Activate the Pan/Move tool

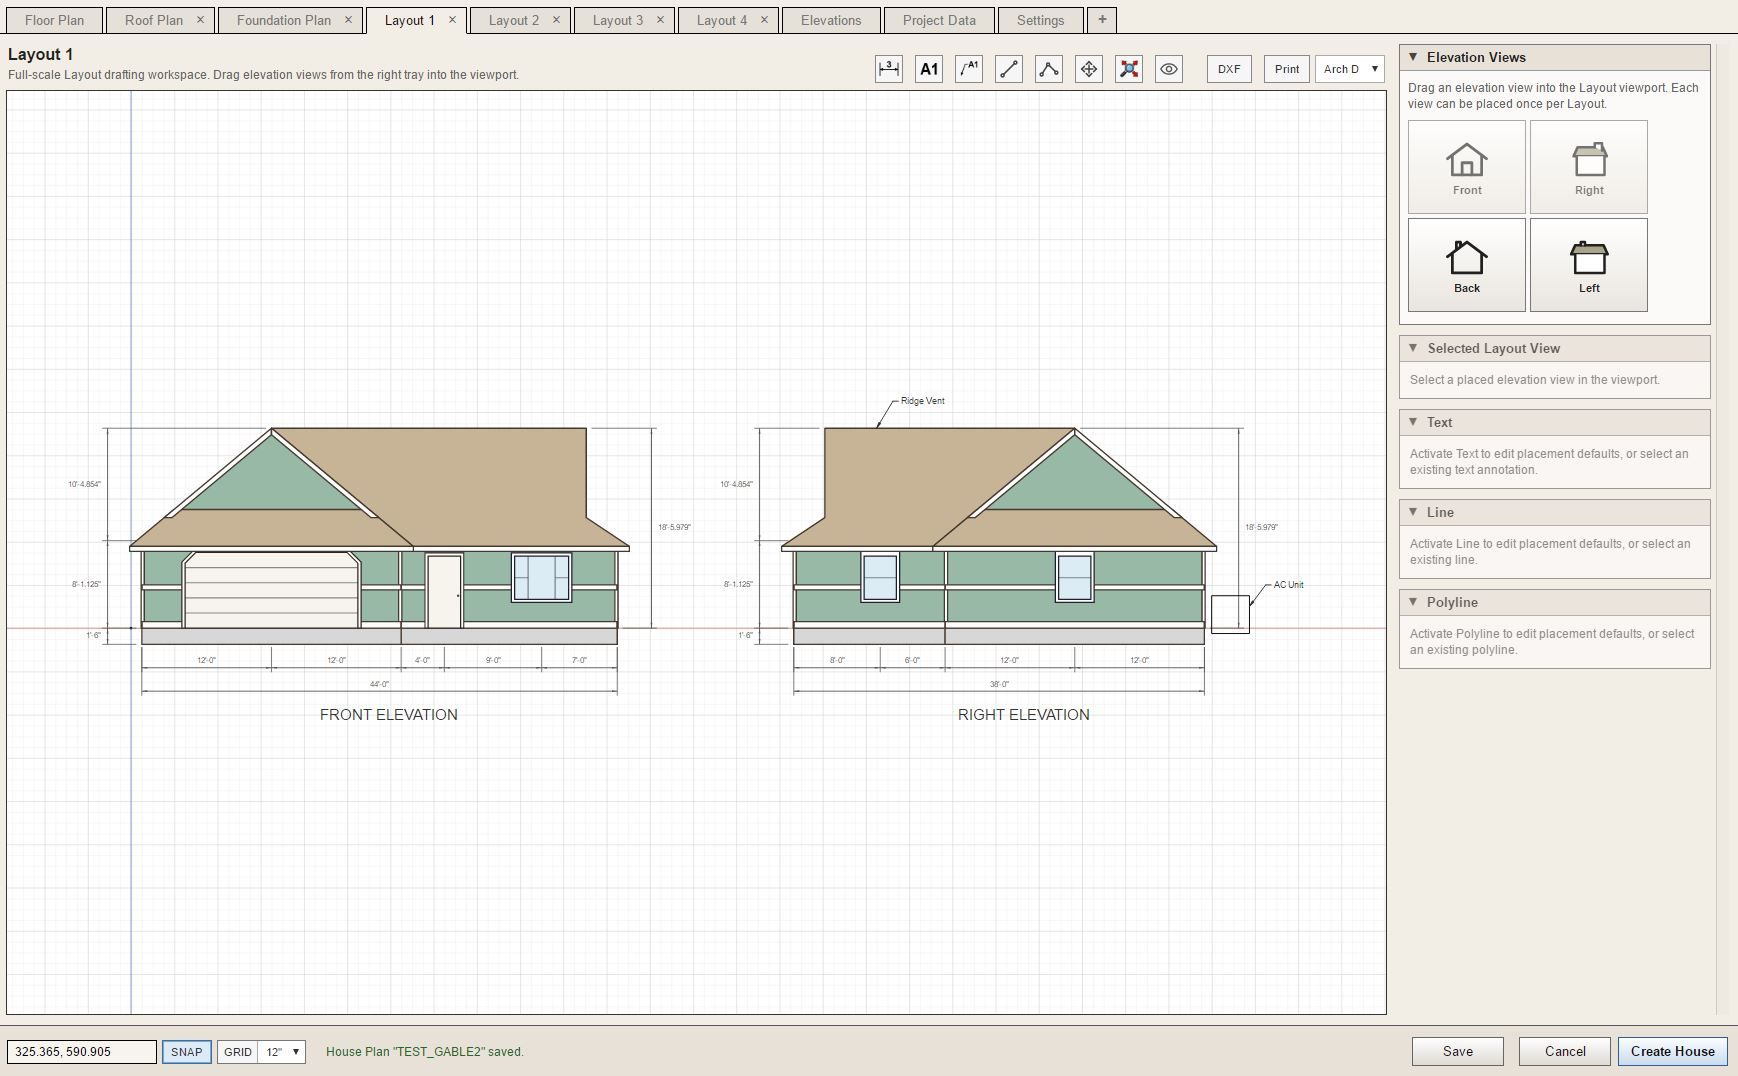click(x=1089, y=69)
